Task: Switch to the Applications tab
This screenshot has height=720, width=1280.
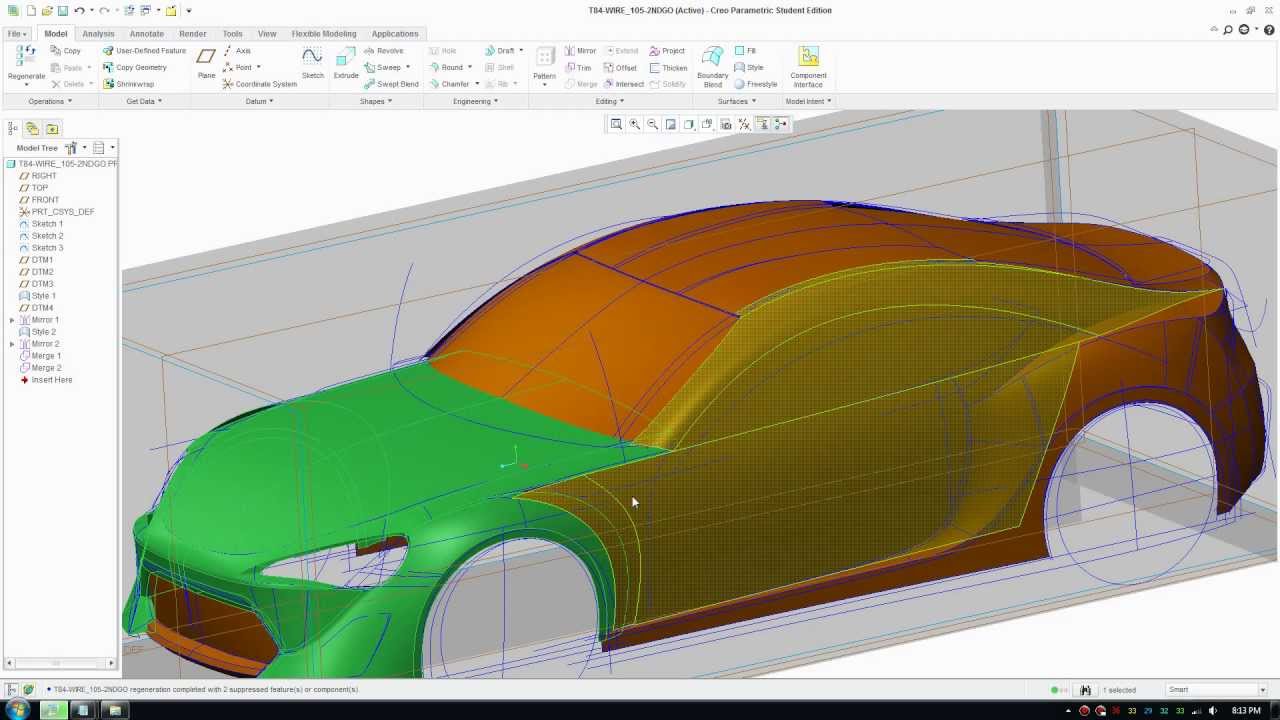Action: pos(395,34)
